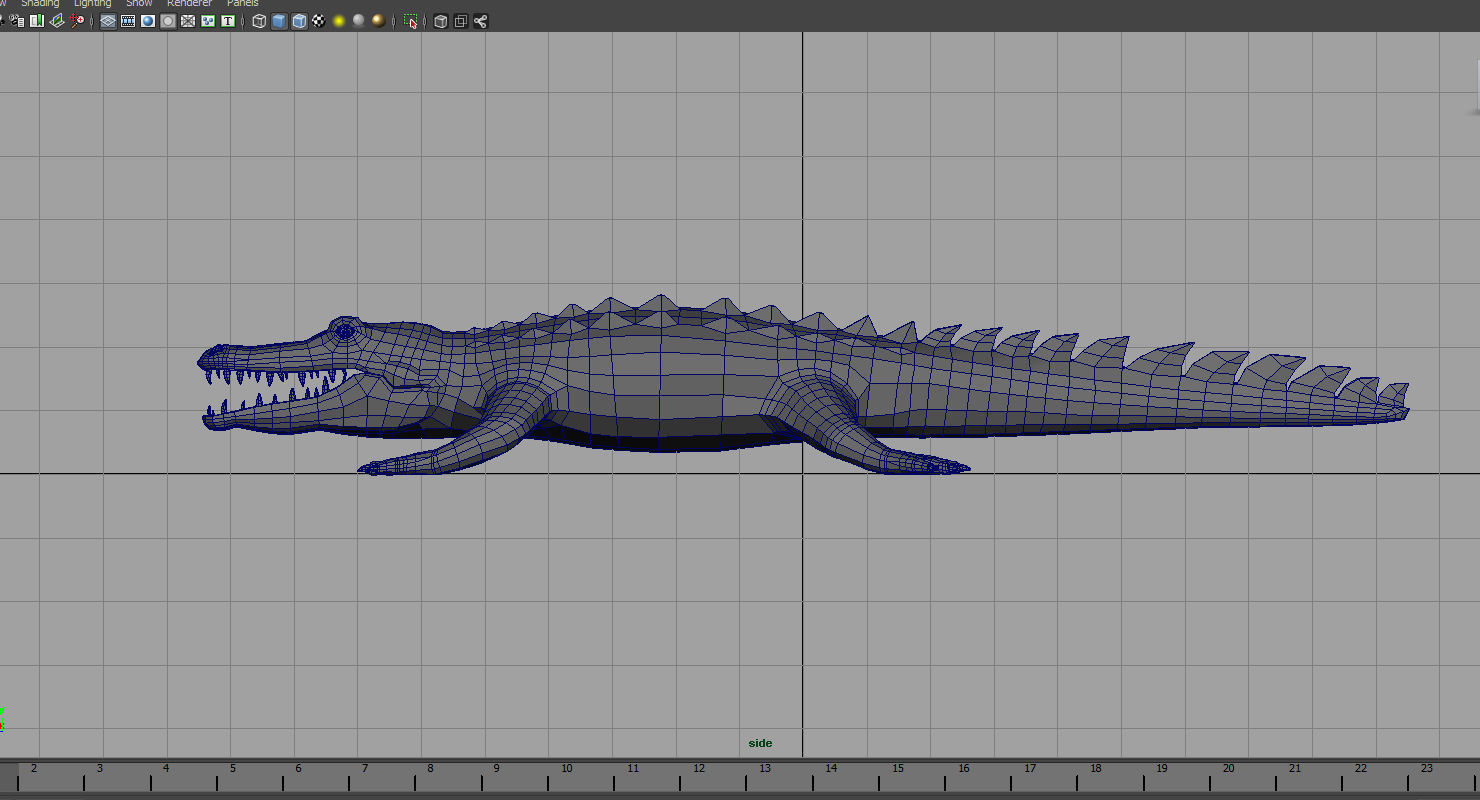
Task: Toggle the film gate overlay
Action: click(x=128, y=21)
